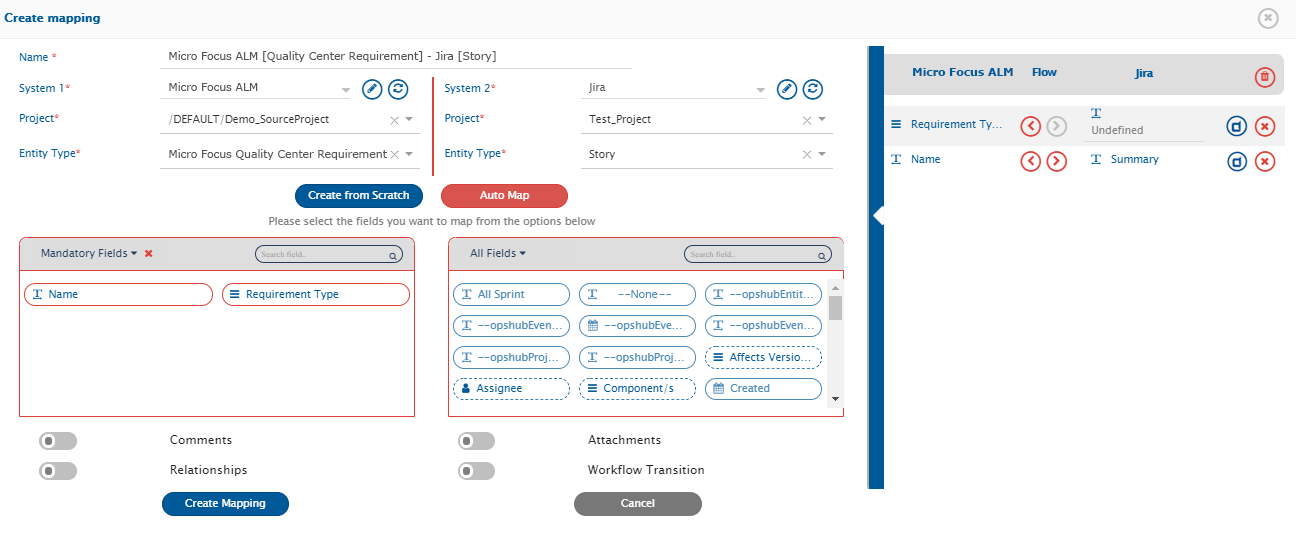This screenshot has height=535, width=1296.
Task: Set backward flow arrow for Name mapping
Action: [1030, 161]
